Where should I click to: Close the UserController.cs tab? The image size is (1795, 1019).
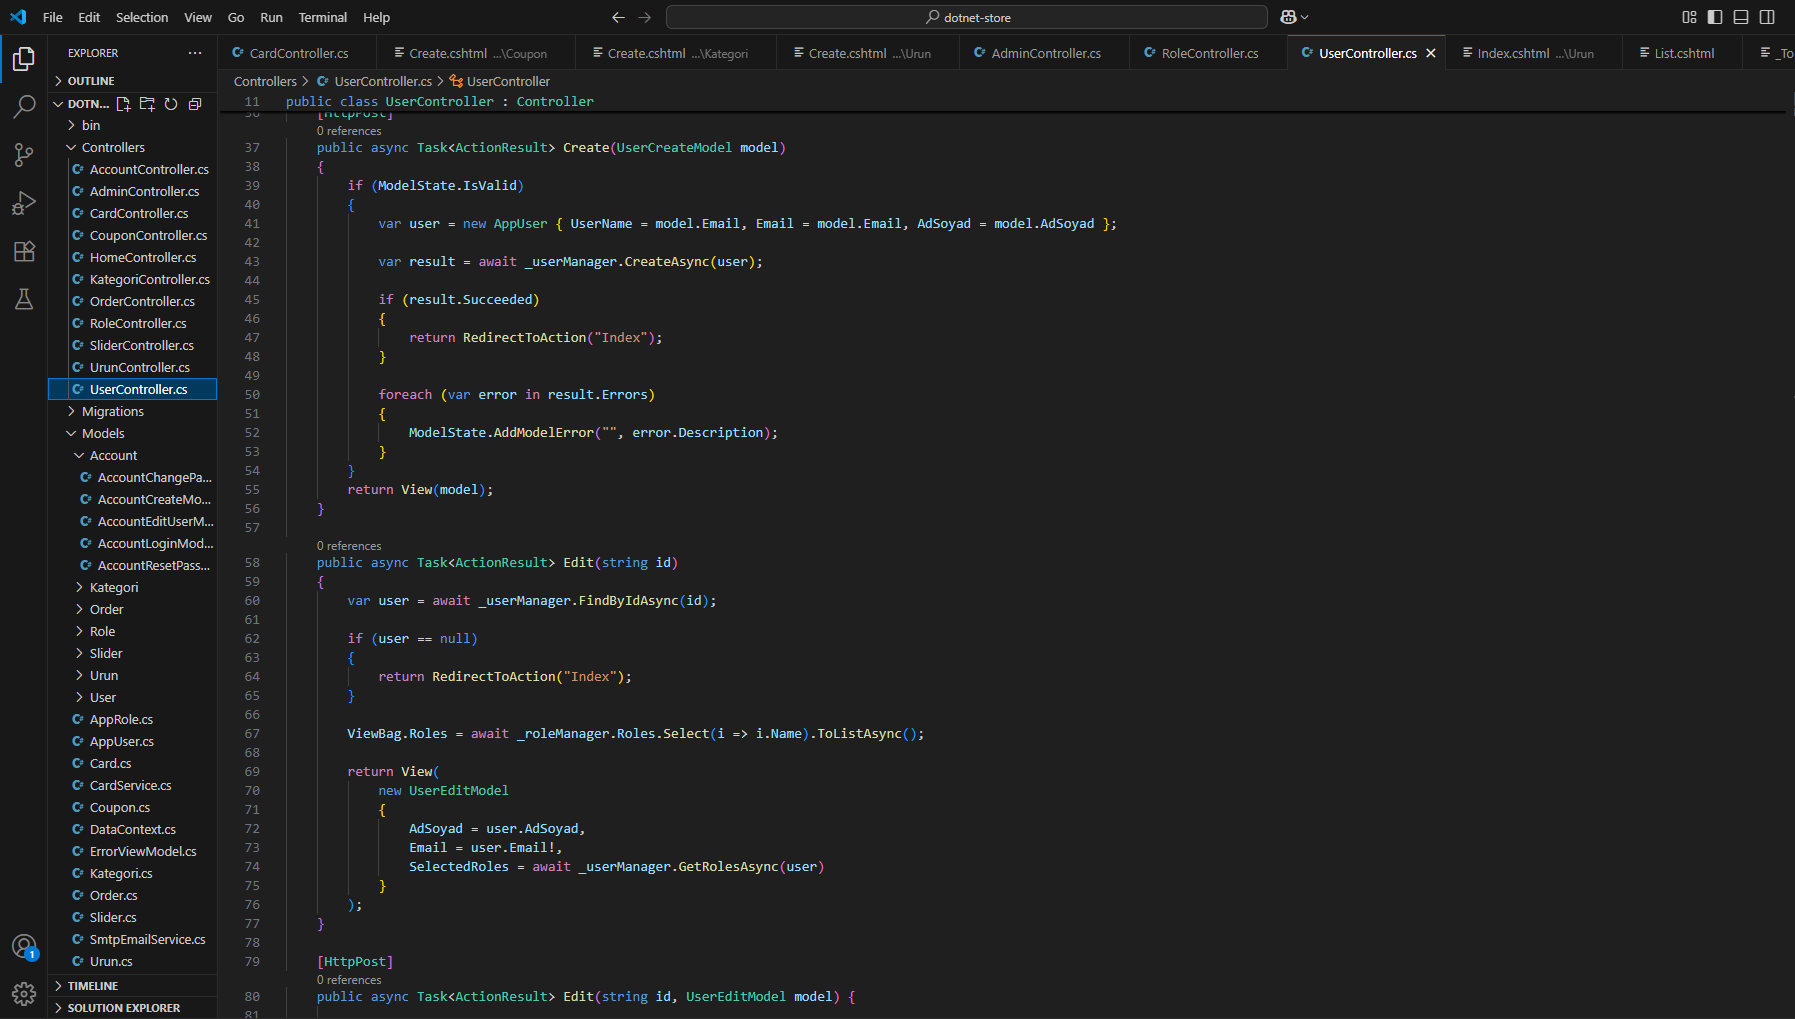click(x=1431, y=53)
